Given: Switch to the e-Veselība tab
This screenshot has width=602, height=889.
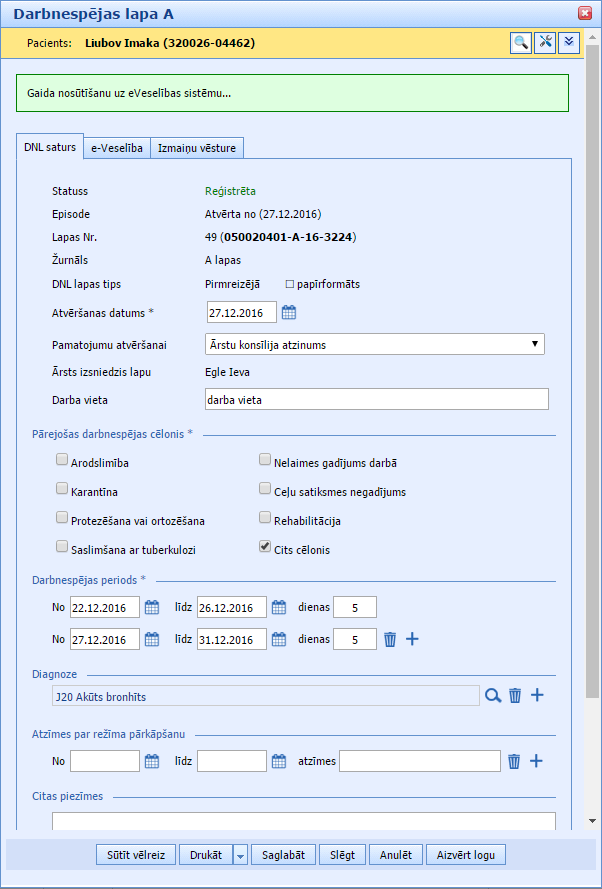Looking at the screenshot, I should 117,148.
